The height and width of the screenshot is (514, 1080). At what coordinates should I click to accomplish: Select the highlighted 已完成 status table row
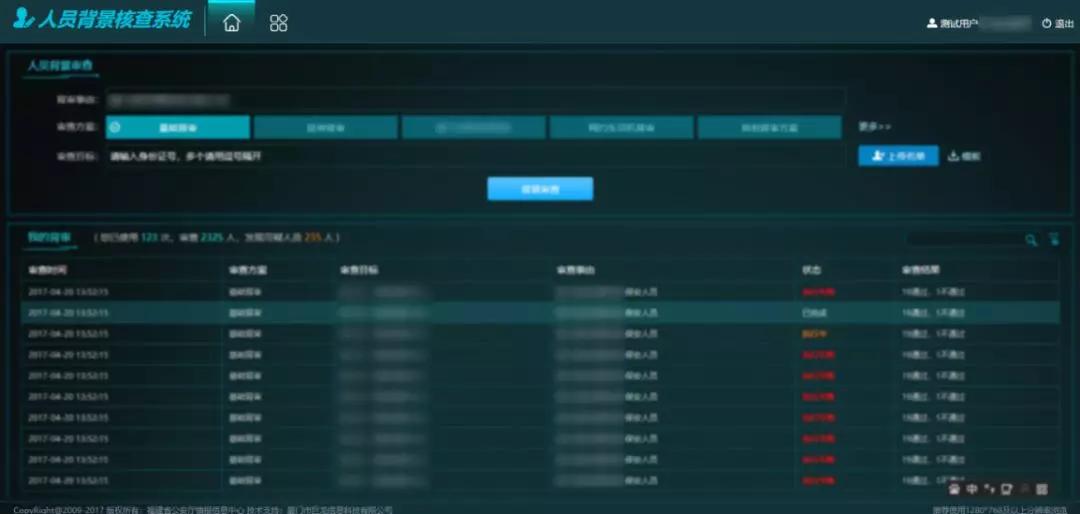point(540,313)
